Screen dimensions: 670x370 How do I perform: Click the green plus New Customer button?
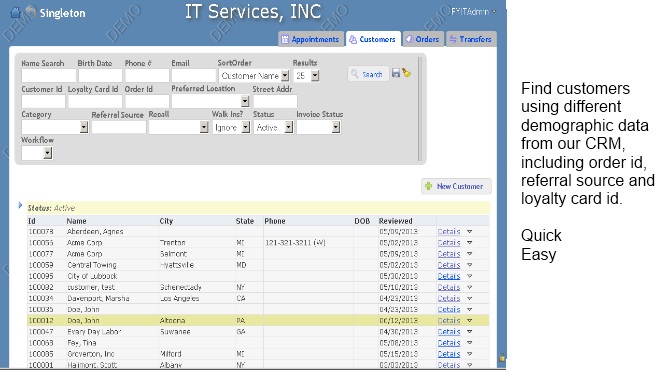(456, 186)
